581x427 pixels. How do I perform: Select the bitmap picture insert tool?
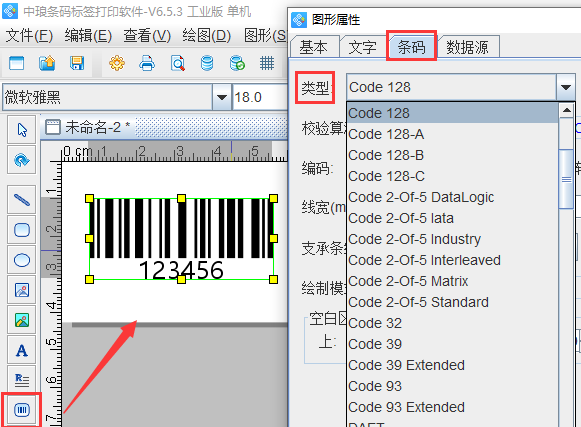click(x=22, y=320)
